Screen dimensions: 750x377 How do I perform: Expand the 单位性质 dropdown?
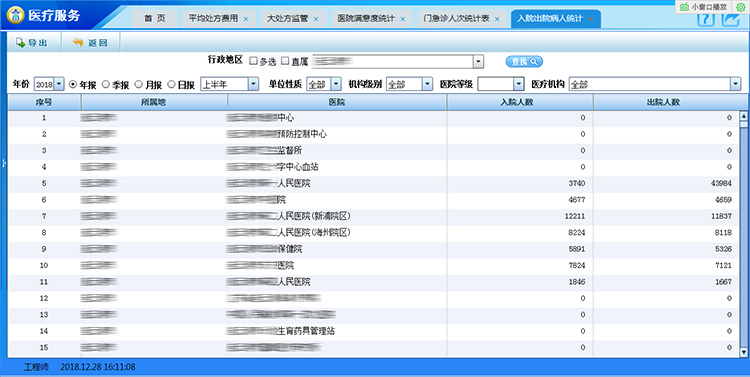click(324, 85)
